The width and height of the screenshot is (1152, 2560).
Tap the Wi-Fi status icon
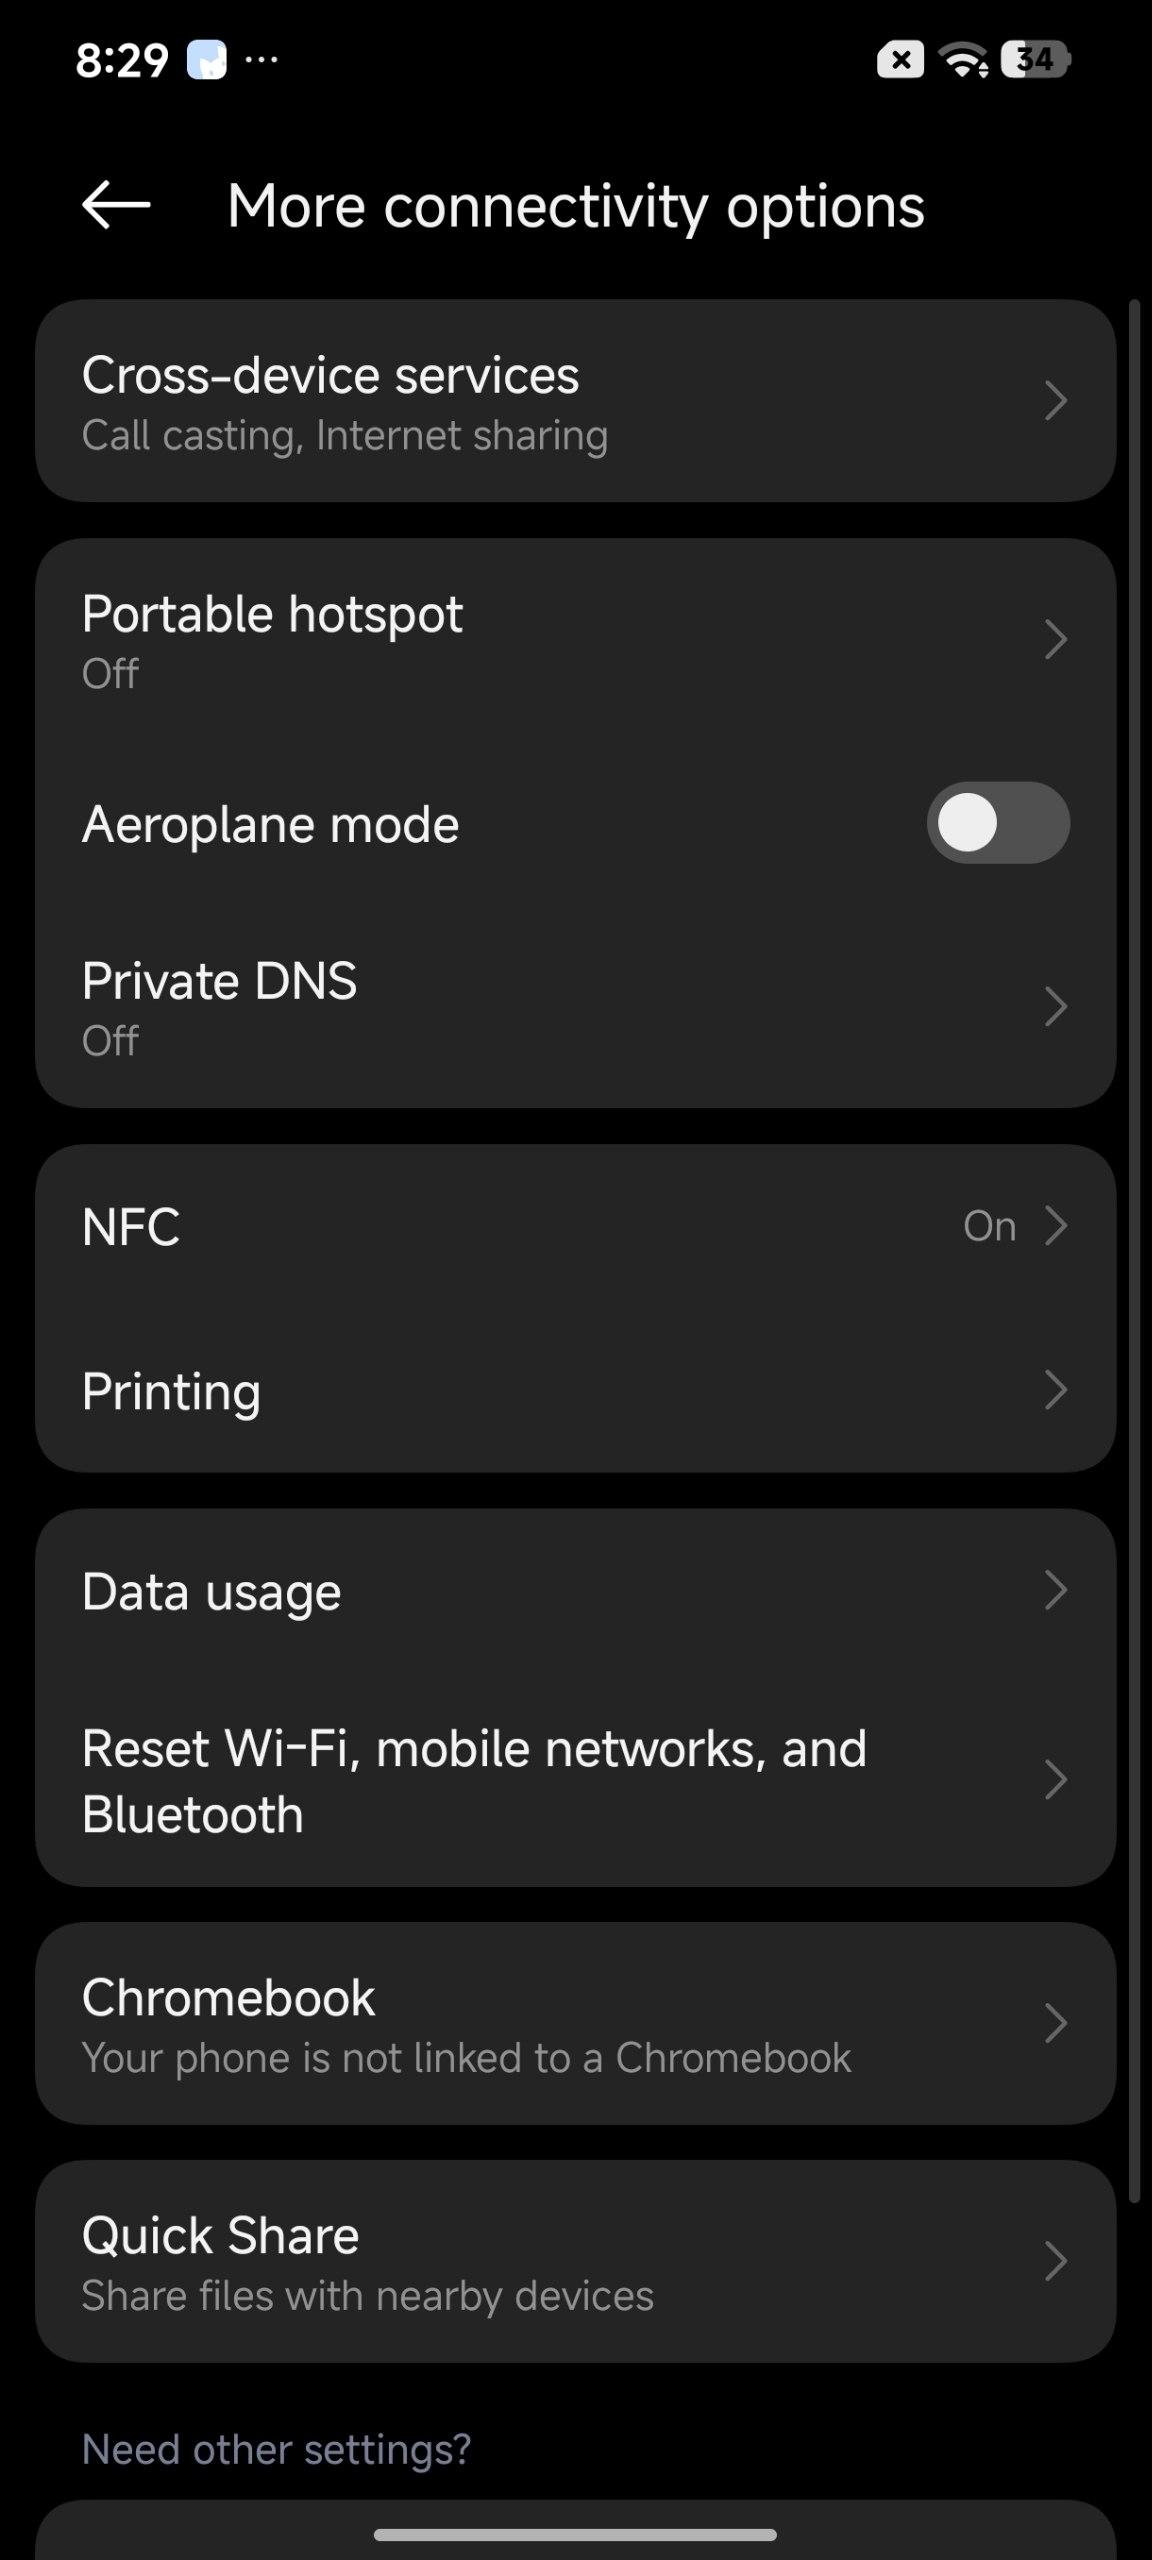(965, 61)
